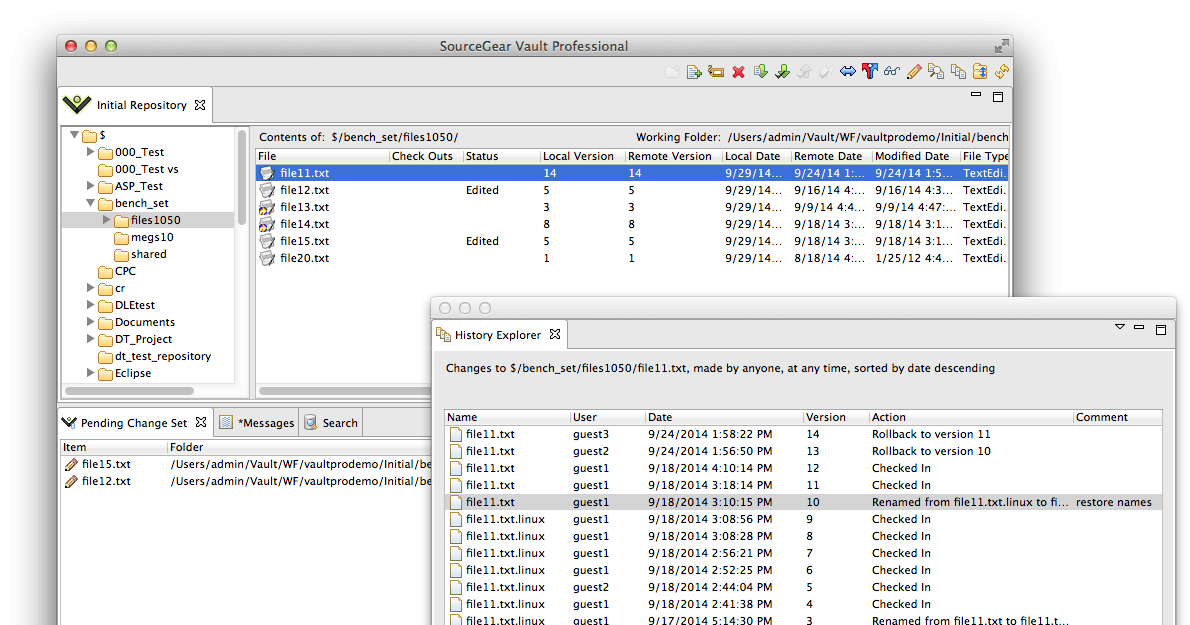Select the History Explorer tab
The image size is (1190, 625).
(x=498, y=334)
